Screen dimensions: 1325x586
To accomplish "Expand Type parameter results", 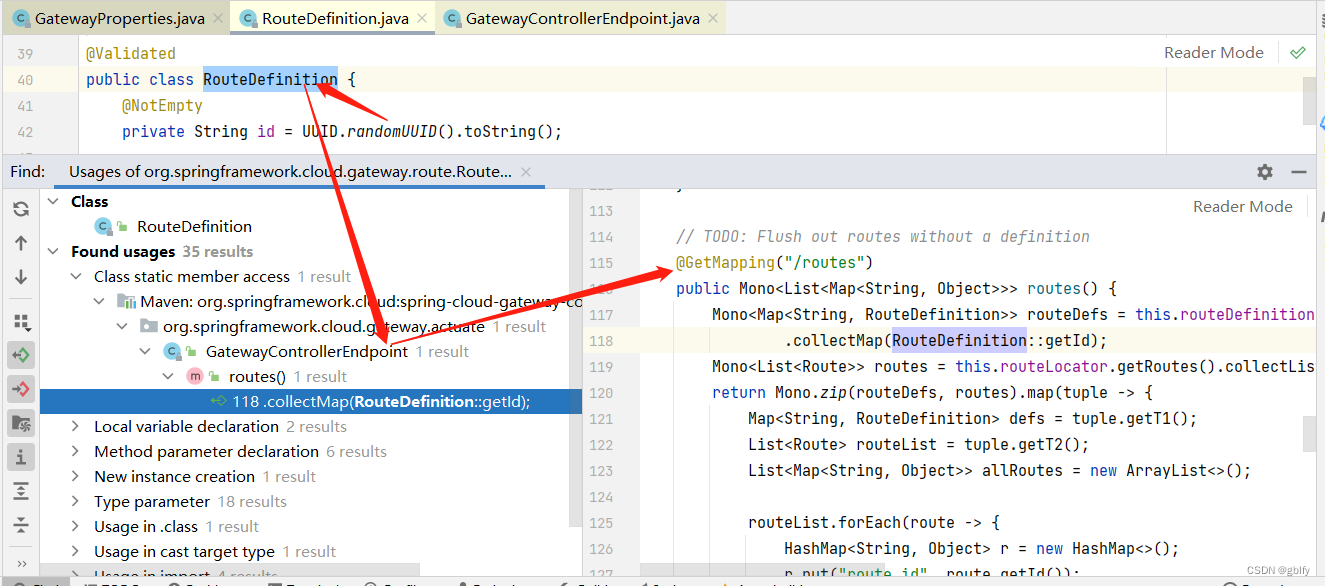I will pos(76,501).
